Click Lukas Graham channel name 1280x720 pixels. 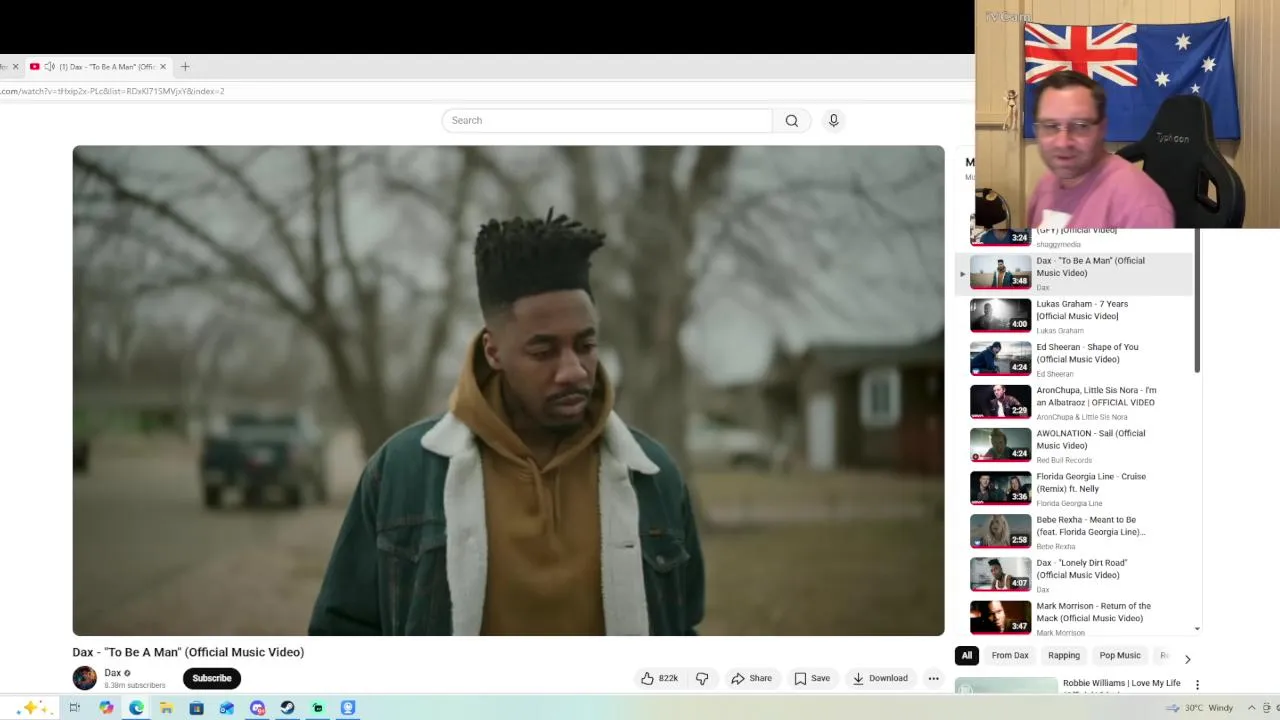click(1059, 331)
